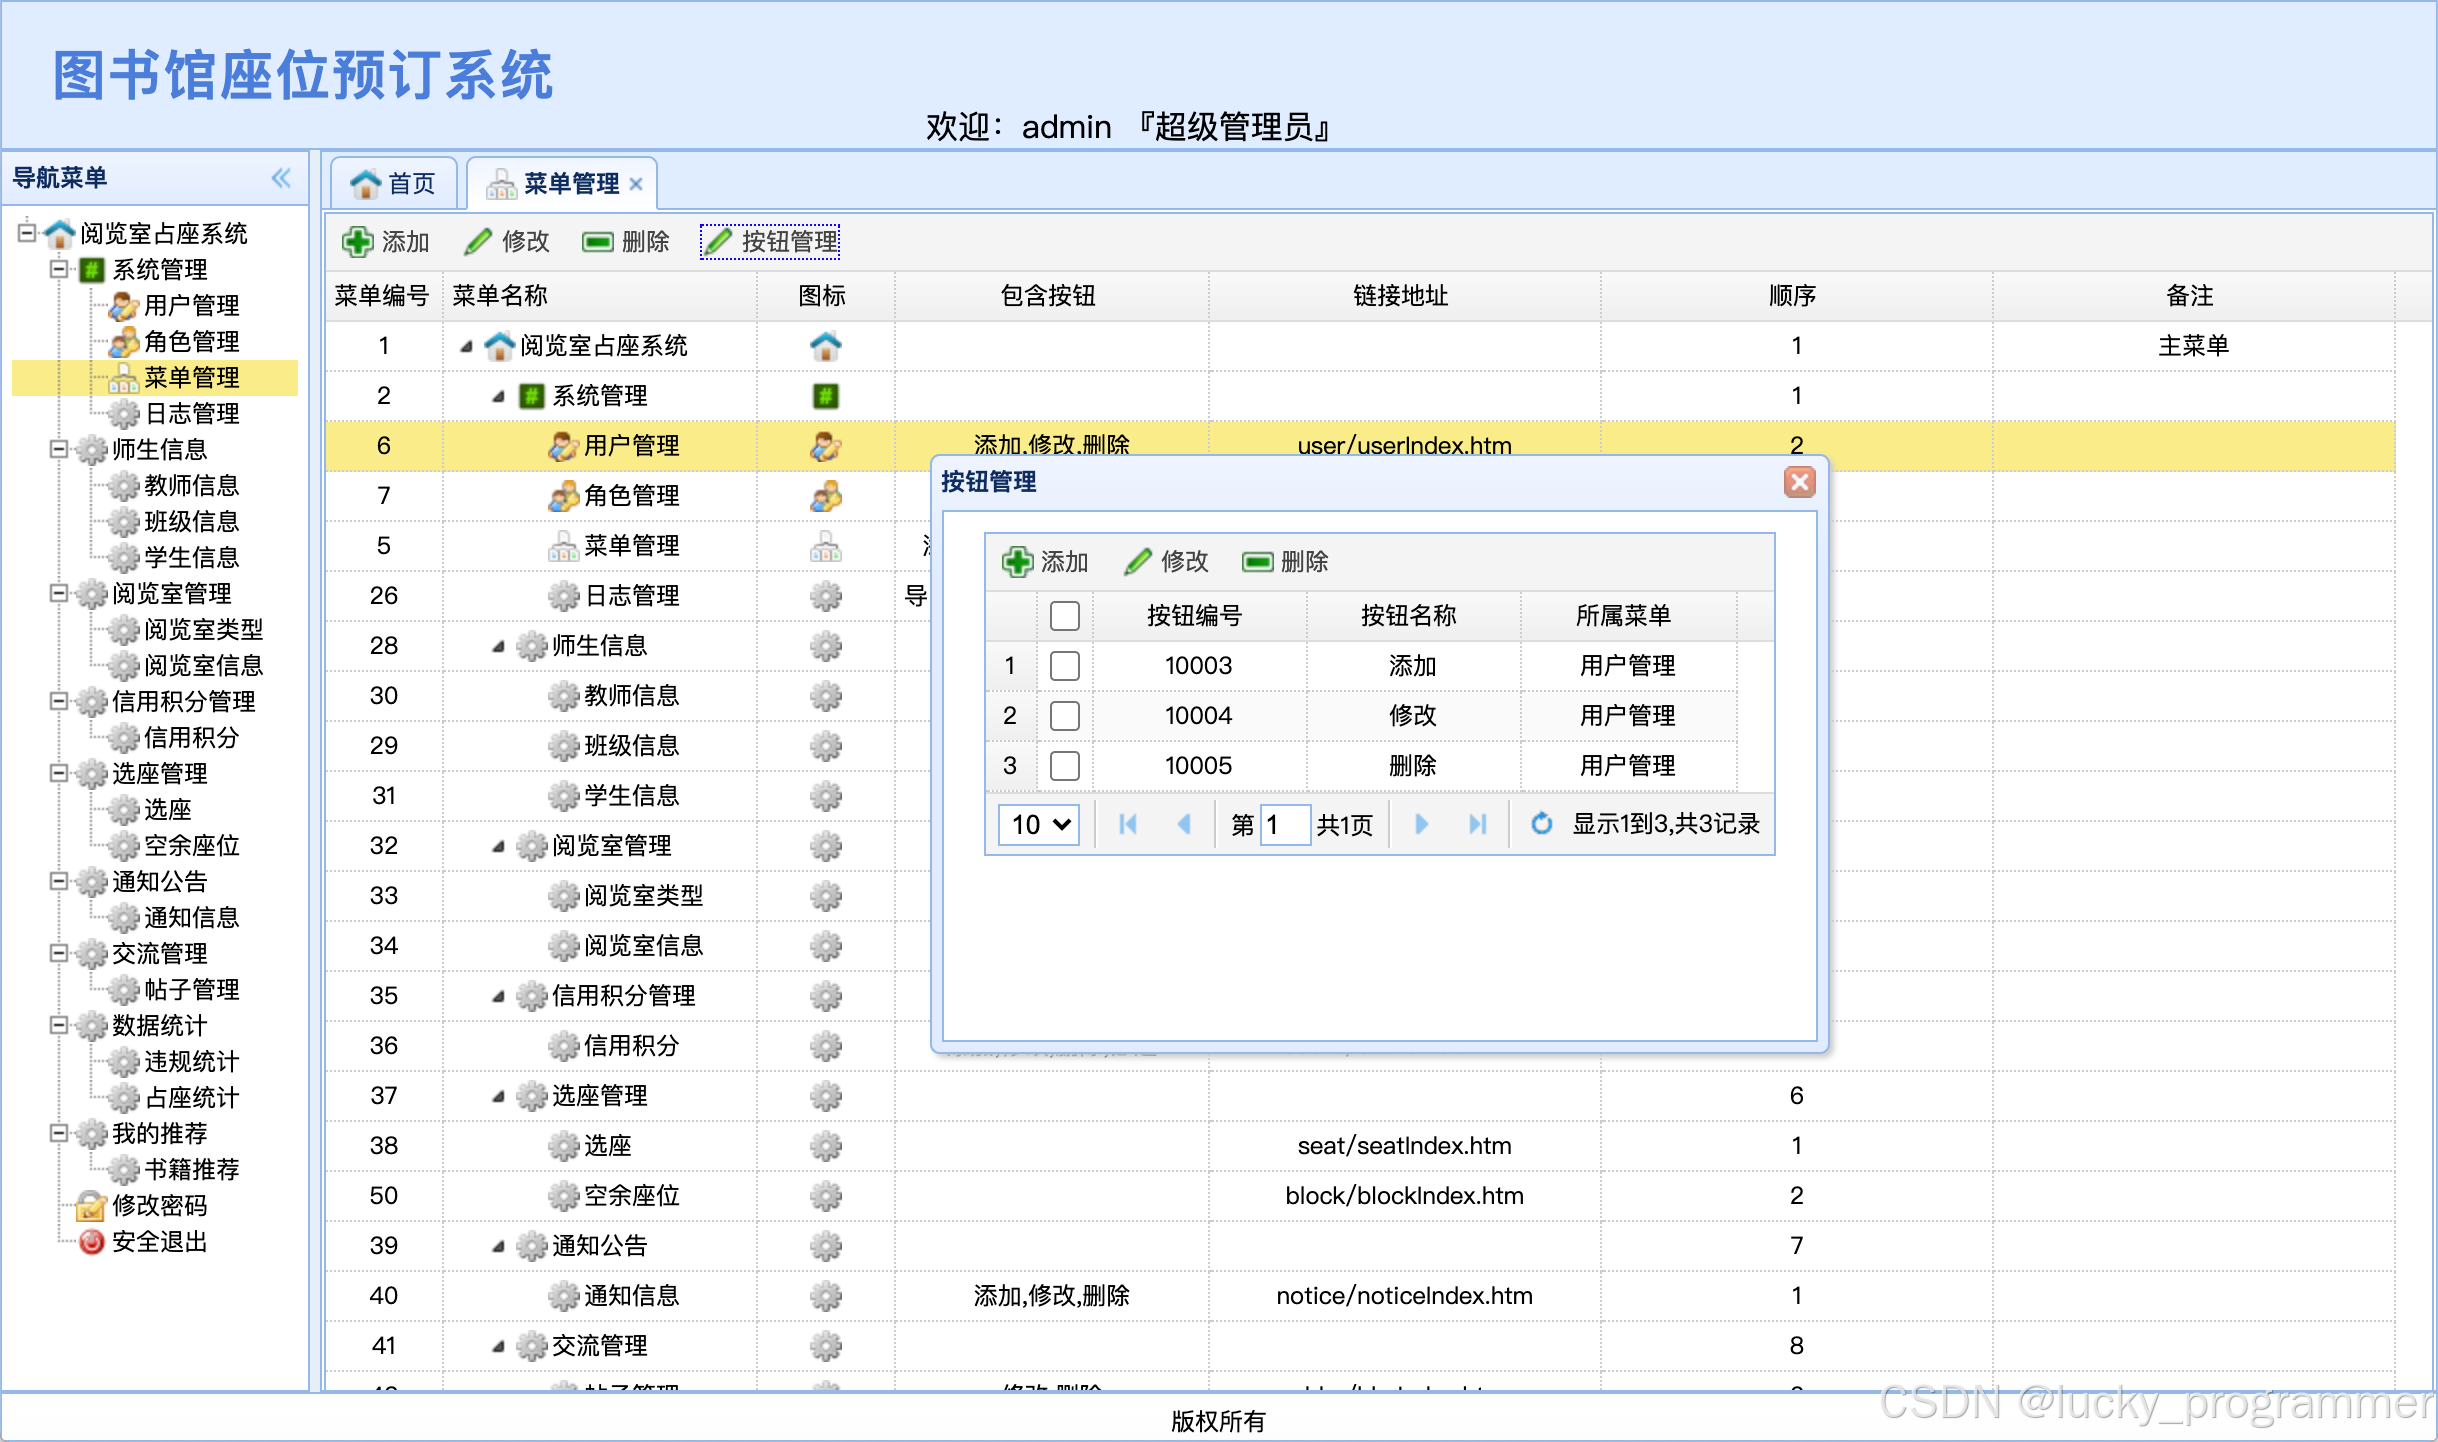This screenshot has width=2438, height=1442.
Task: Click the pencil Edit icon in dialog toolbar
Action: pyautogui.click(x=1137, y=562)
